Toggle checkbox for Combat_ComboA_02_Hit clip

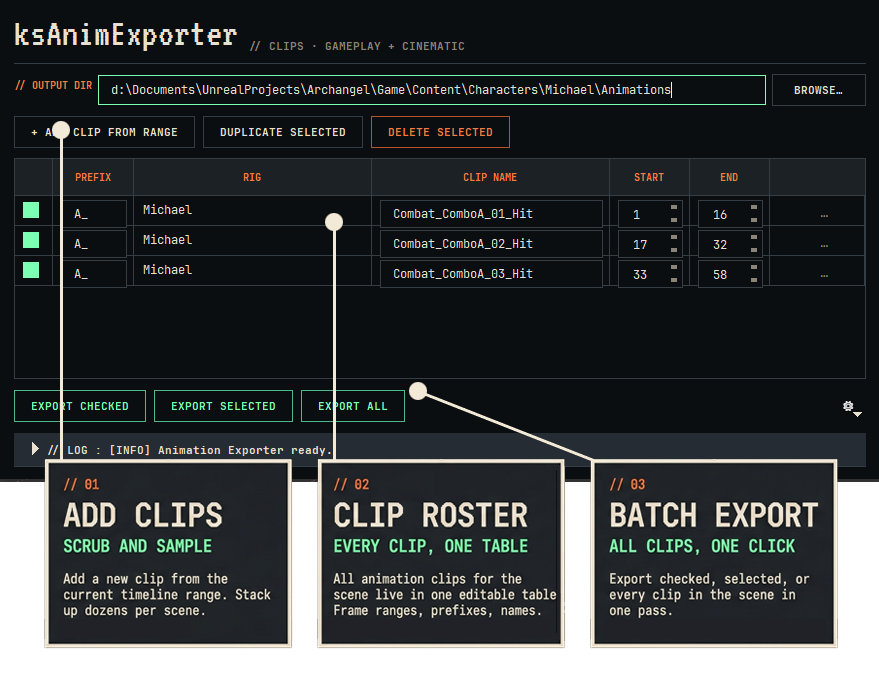pyautogui.click(x=31, y=240)
